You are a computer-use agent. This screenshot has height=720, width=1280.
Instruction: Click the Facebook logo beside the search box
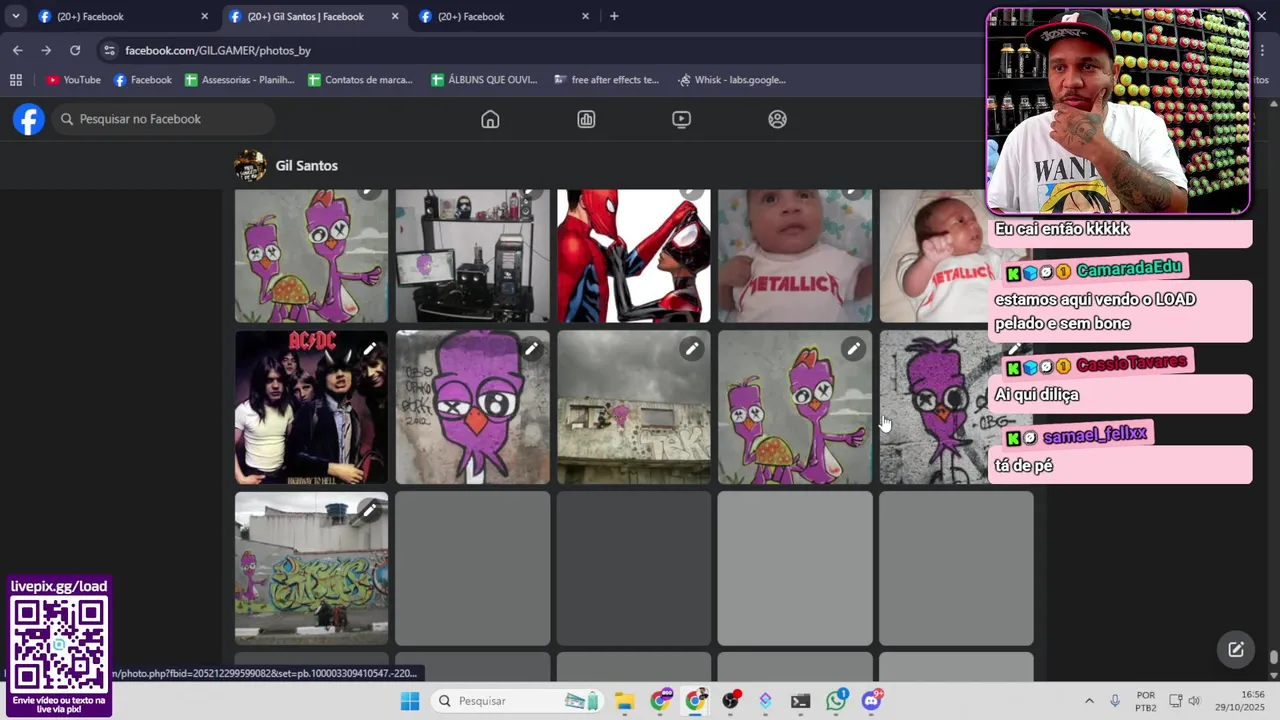[29, 119]
